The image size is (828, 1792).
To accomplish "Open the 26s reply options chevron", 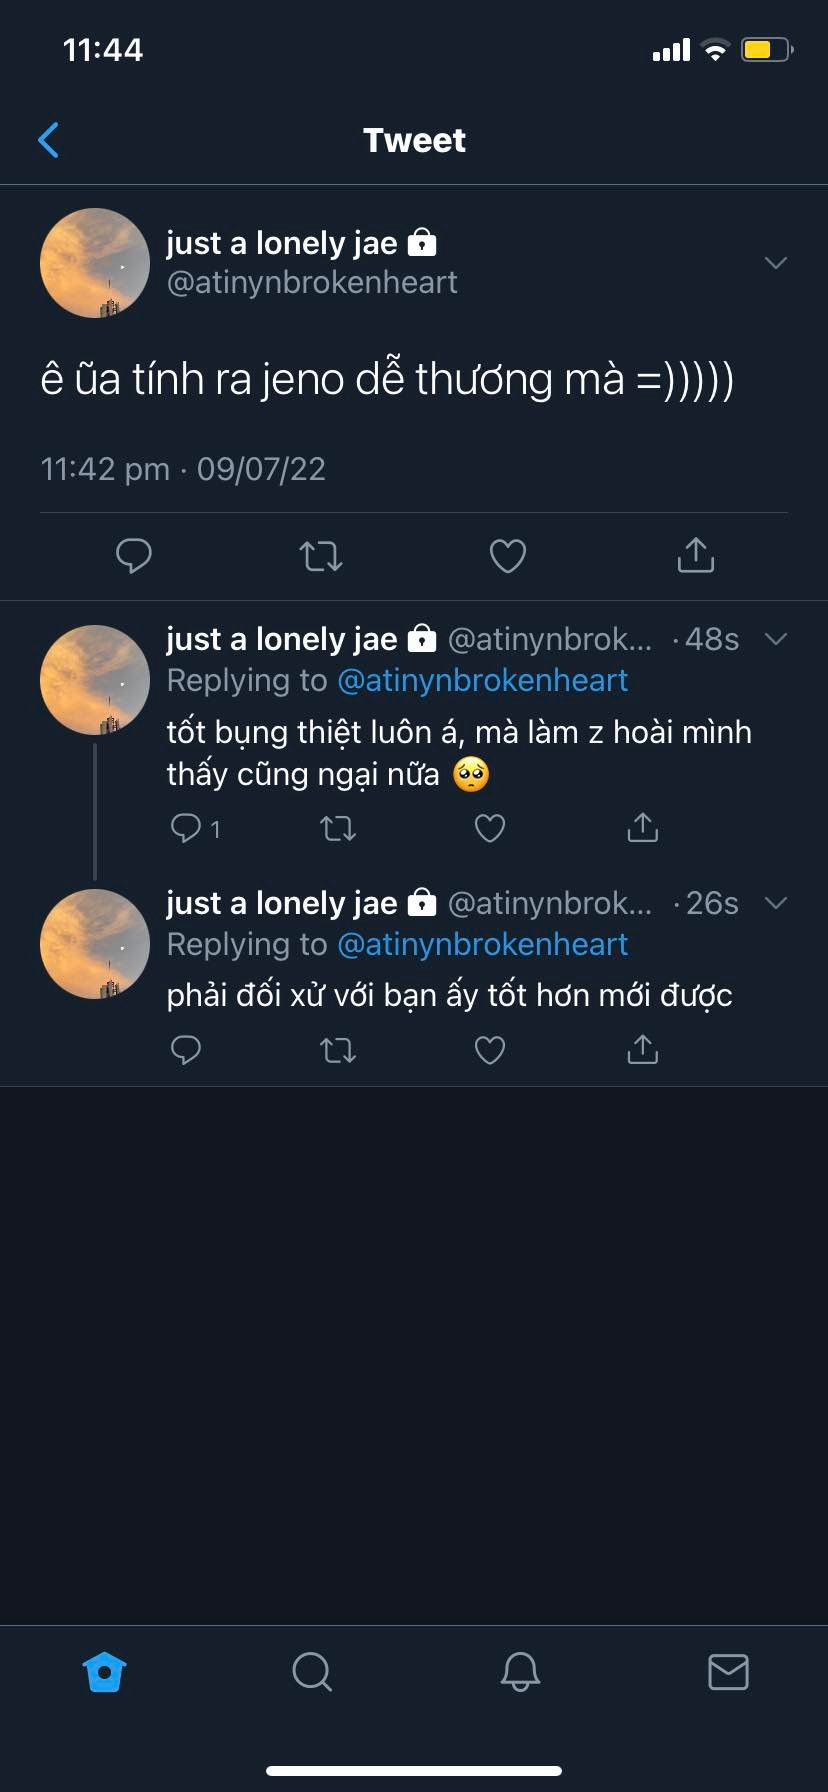I will tap(775, 903).
